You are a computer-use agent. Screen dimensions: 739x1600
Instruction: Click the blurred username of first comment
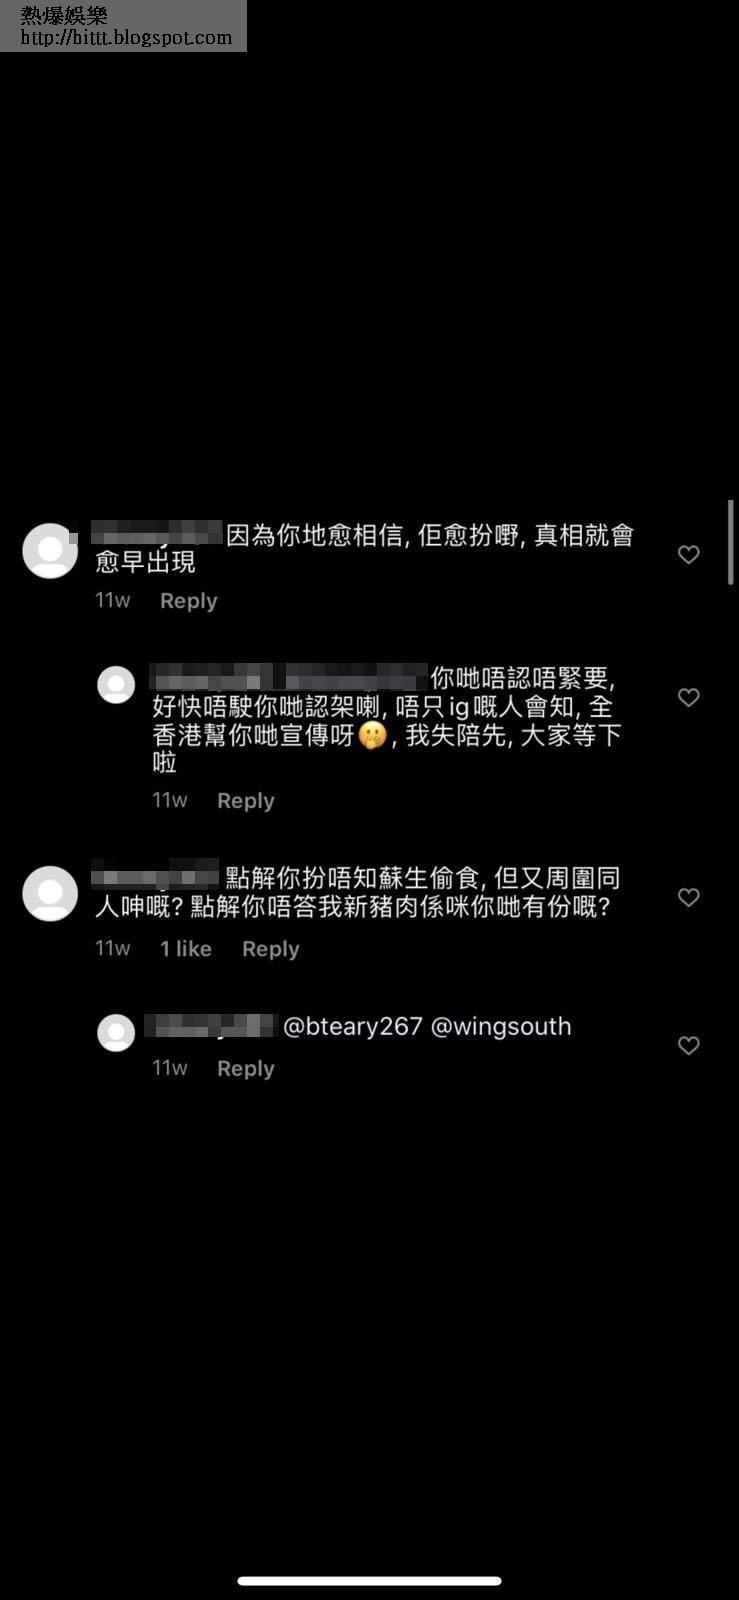click(157, 533)
